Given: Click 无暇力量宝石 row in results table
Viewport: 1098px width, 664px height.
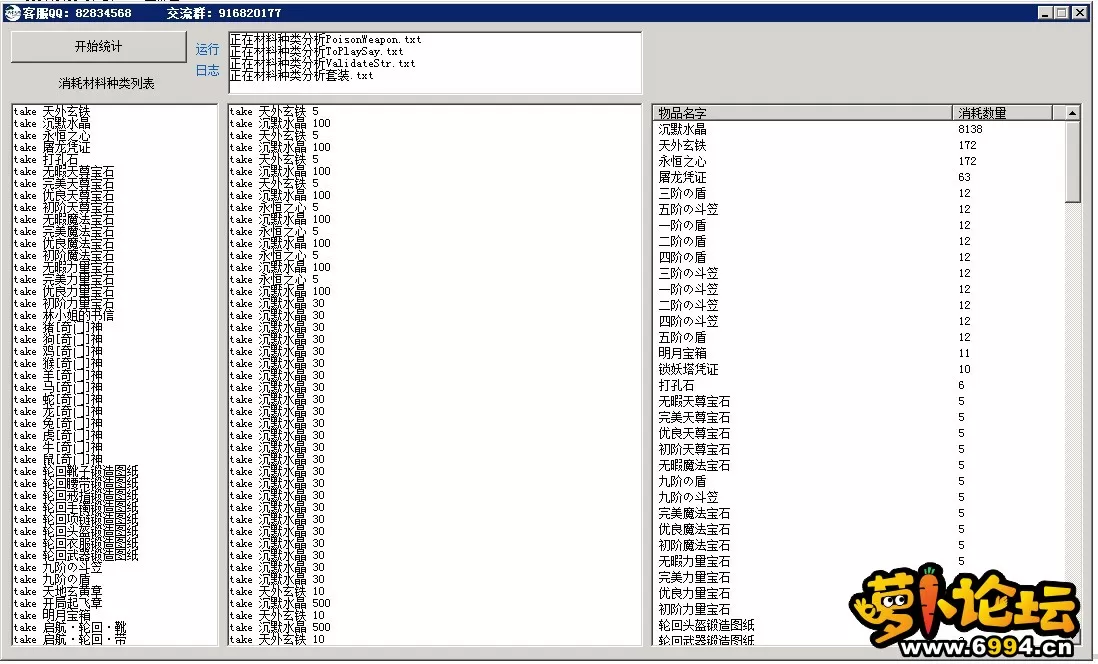Looking at the screenshot, I should point(859,562).
